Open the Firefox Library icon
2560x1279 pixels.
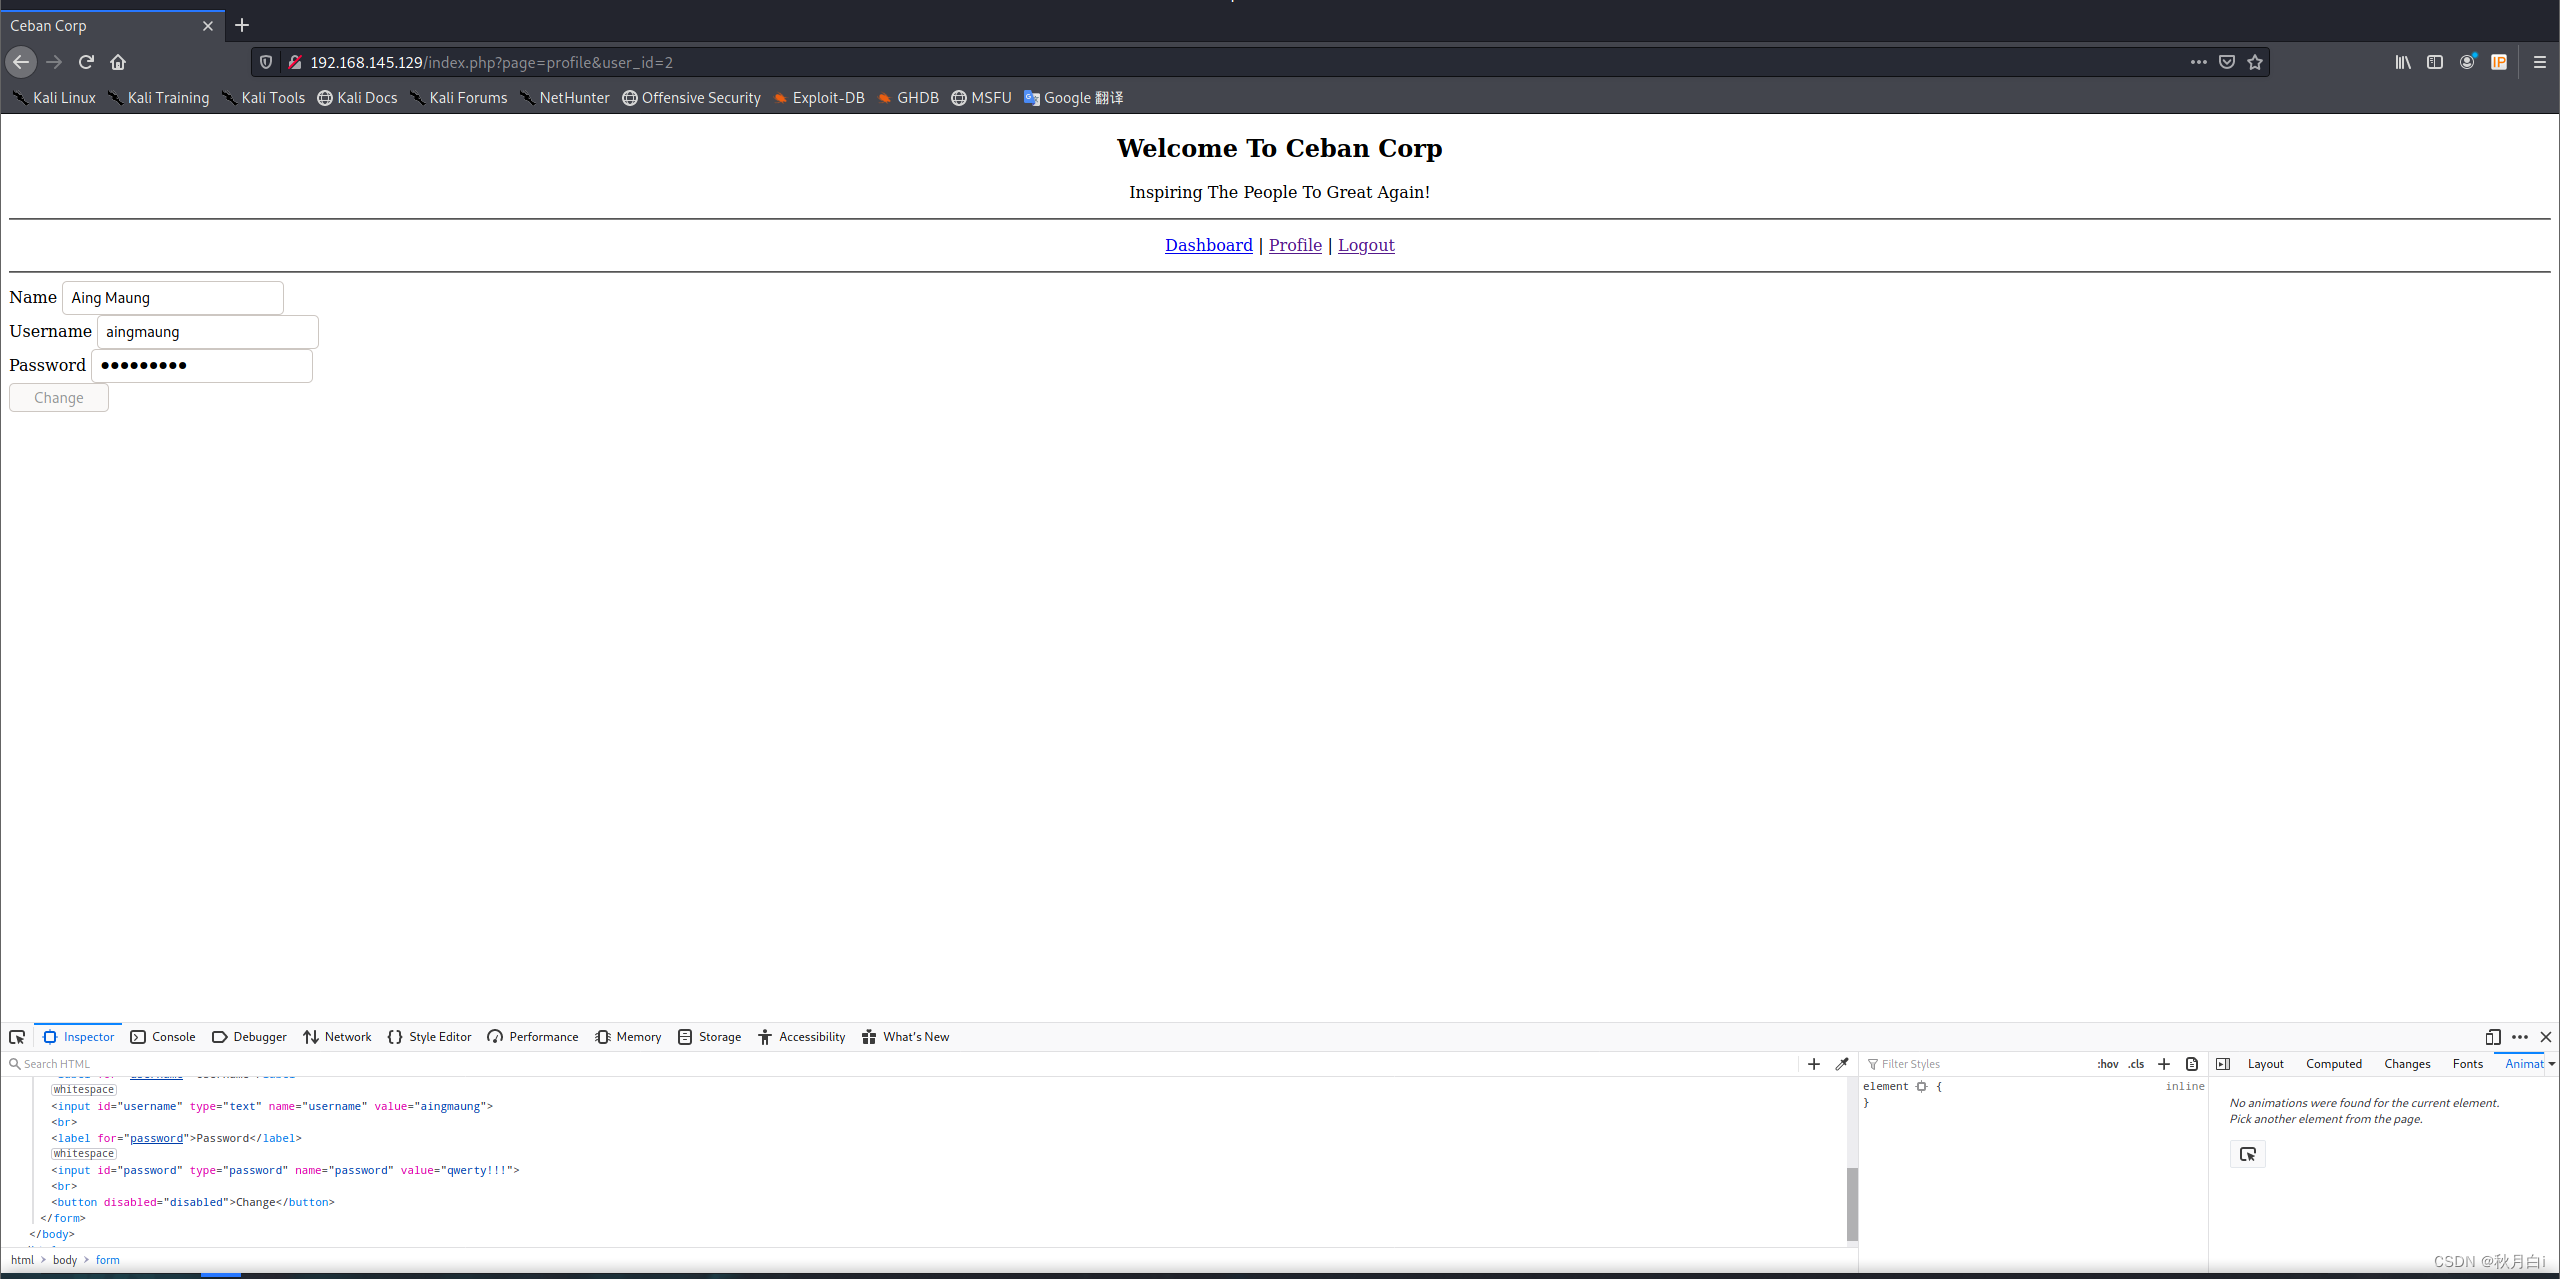[2402, 61]
